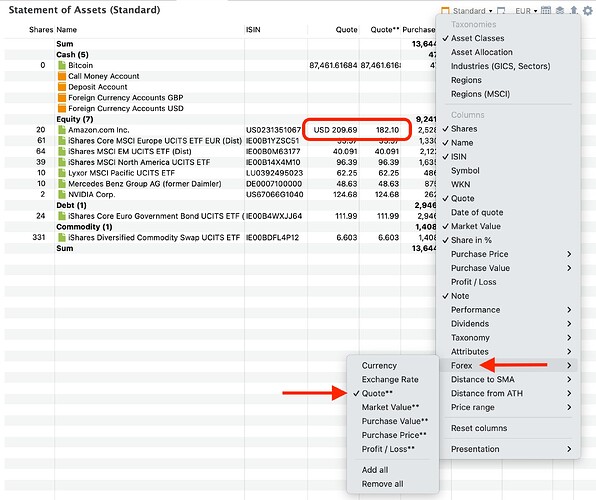
Task: Click the export upload arrow icon
Action: (574, 10)
